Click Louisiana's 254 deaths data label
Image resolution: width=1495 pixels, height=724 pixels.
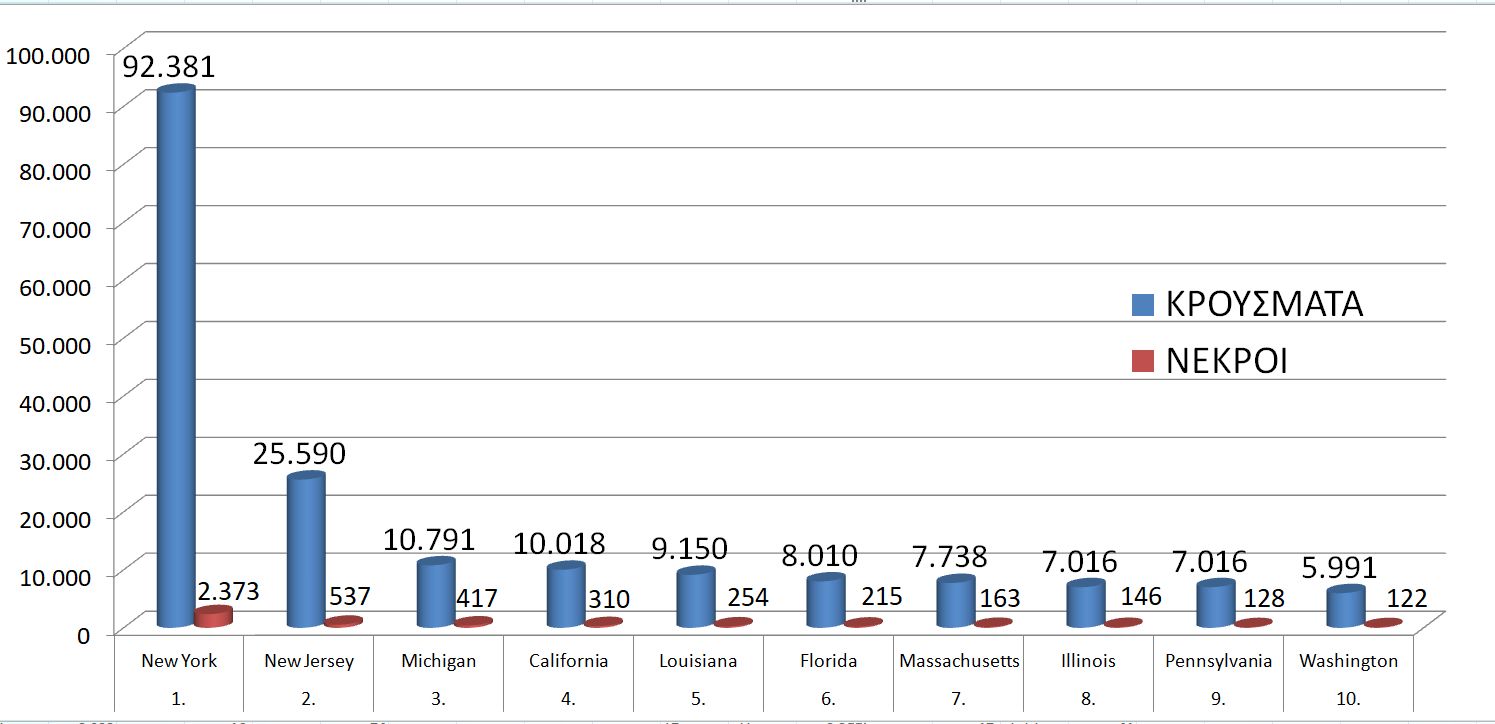pyautogui.click(x=748, y=597)
